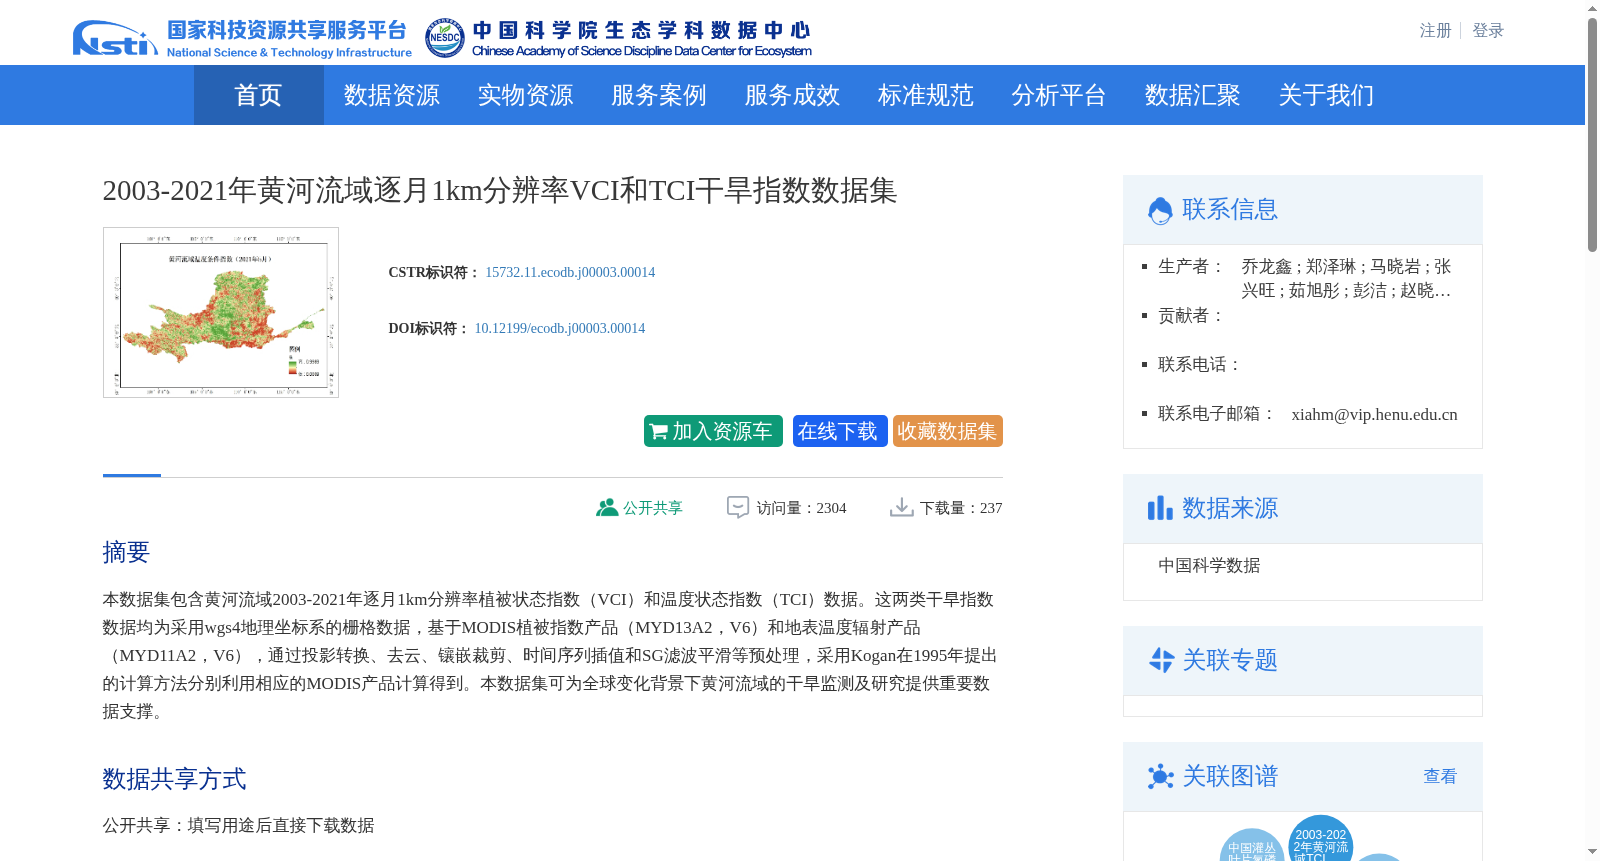Screen dimensions: 1600x861
Task: Click the 登录 link
Action: 1488,31
